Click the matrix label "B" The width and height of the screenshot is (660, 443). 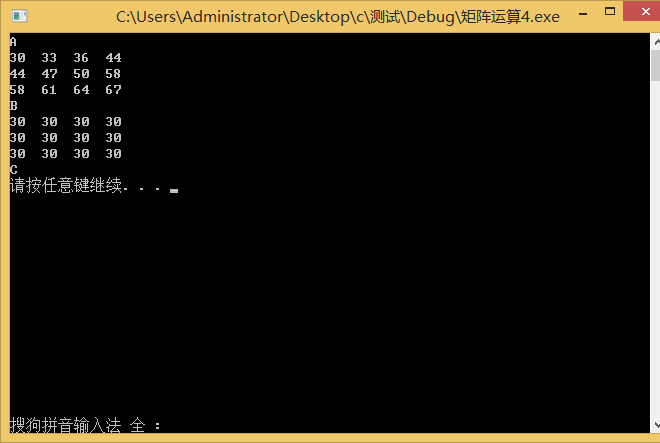(x=13, y=106)
